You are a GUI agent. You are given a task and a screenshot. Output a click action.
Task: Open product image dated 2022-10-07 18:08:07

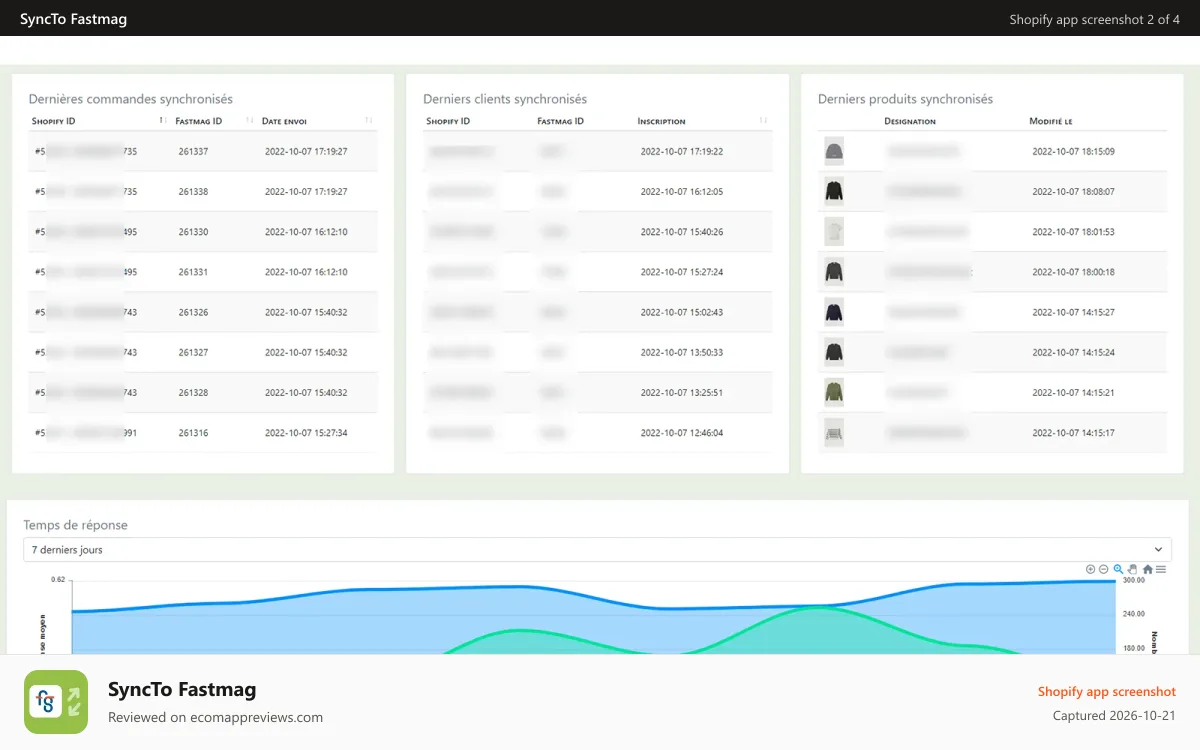834,191
